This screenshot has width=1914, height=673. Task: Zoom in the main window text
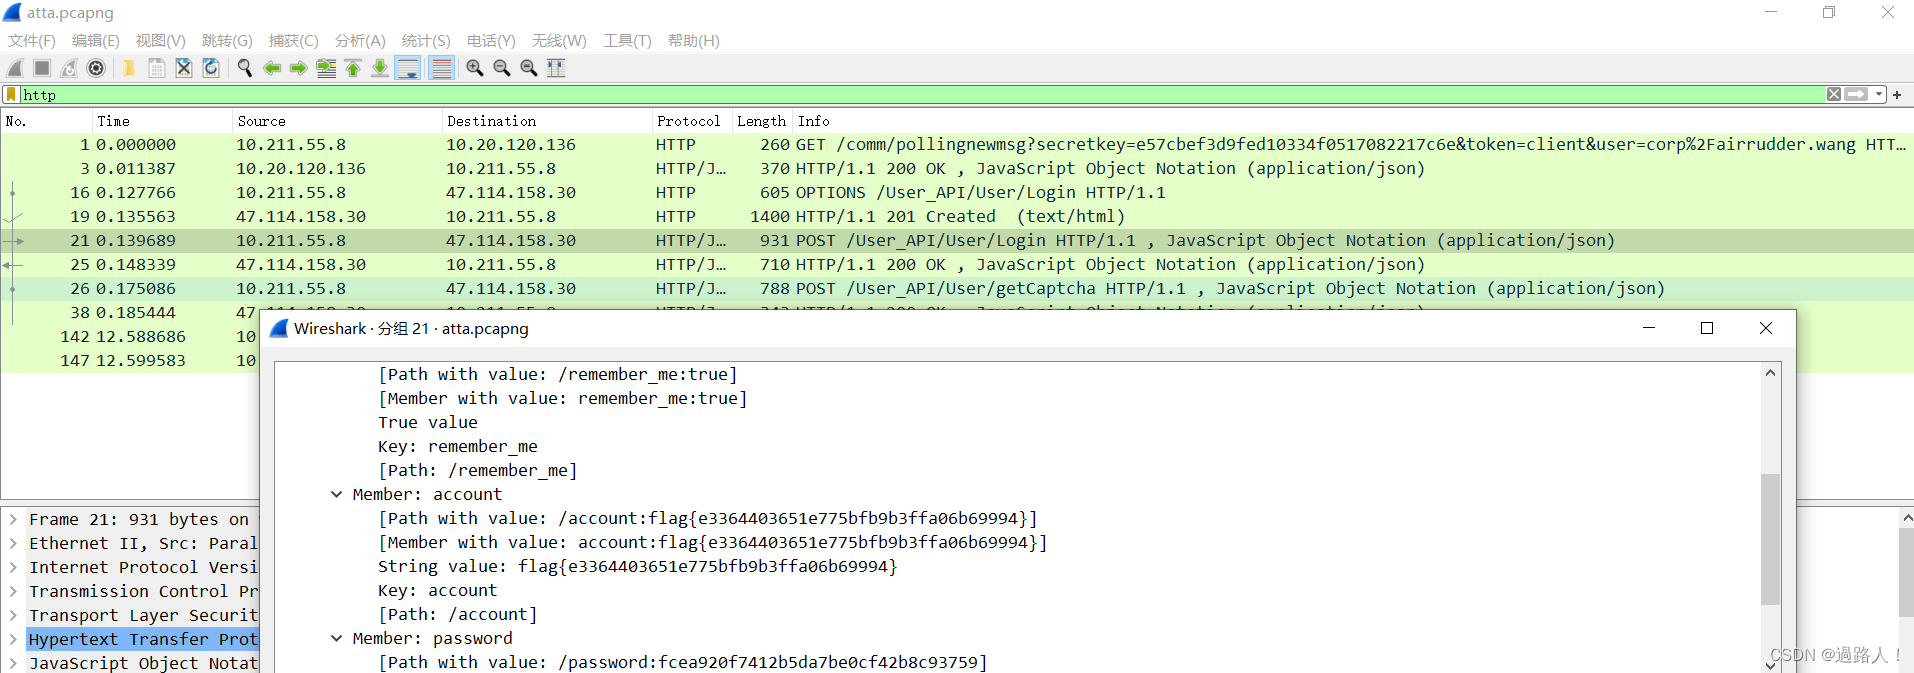click(x=475, y=68)
